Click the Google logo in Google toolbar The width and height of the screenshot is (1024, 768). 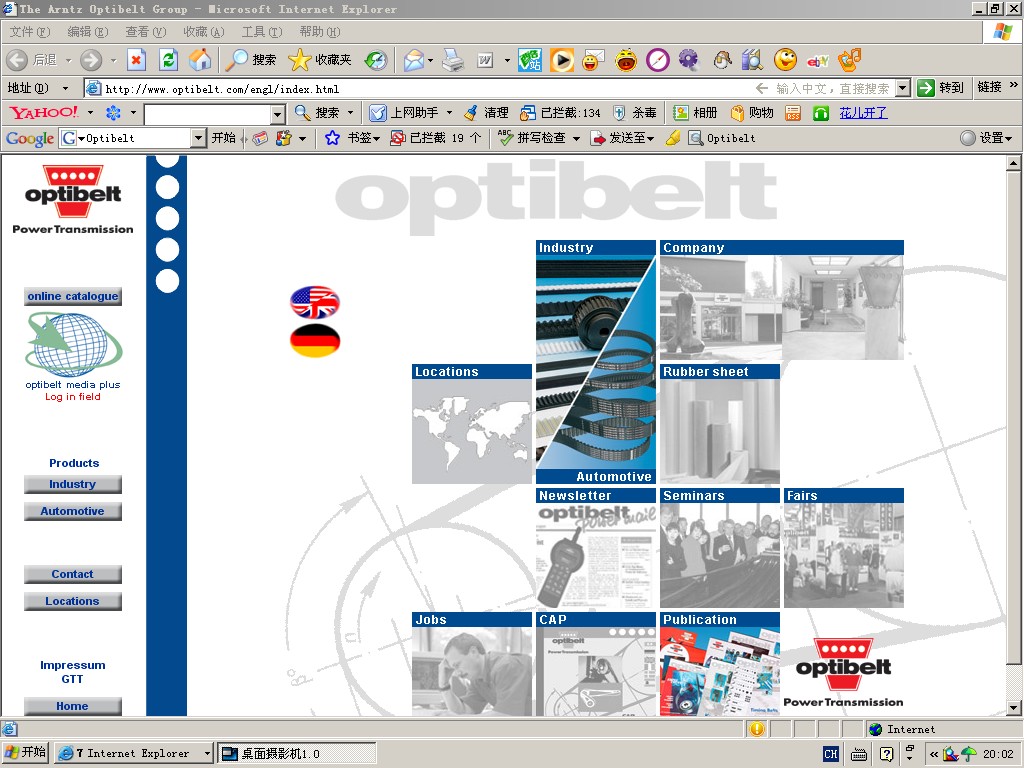[x=29, y=138]
